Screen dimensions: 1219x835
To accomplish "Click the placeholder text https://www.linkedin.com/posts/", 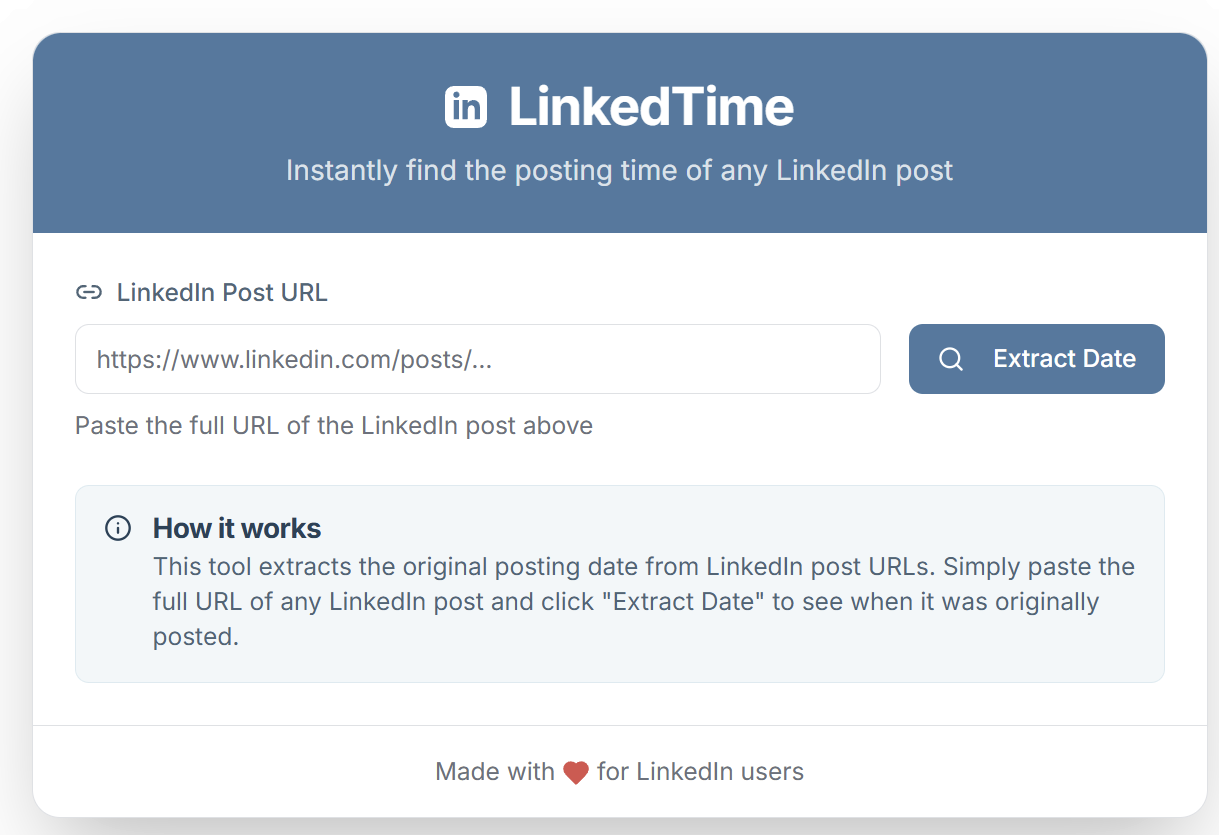I will [x=294, y=359].
